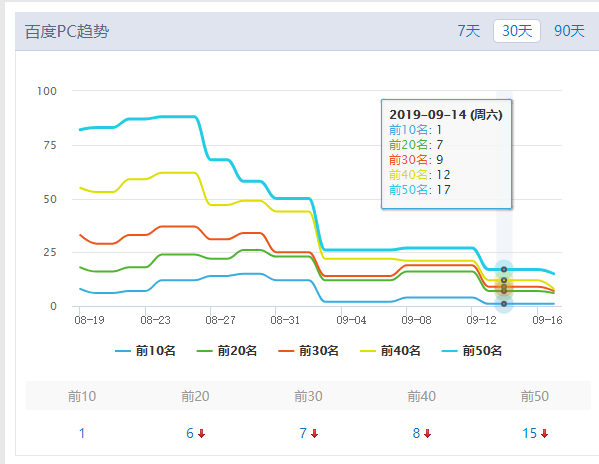Open the 前20 keyword count 6
The height and width of the screenshot is (464, 599).
click(x=190, y=433)
